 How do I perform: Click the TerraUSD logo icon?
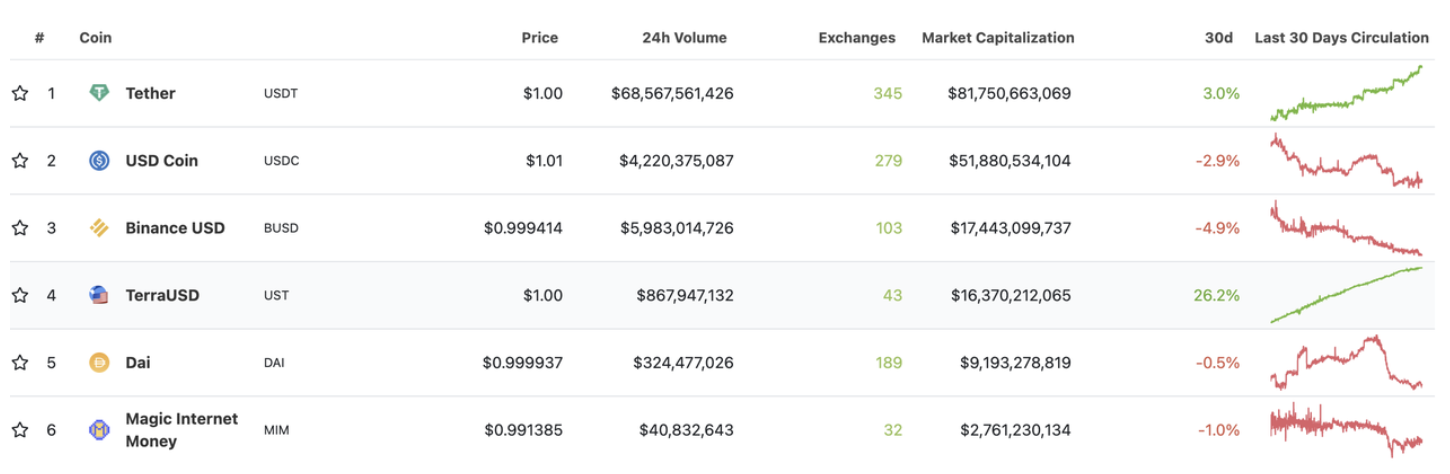click(99, 295)
